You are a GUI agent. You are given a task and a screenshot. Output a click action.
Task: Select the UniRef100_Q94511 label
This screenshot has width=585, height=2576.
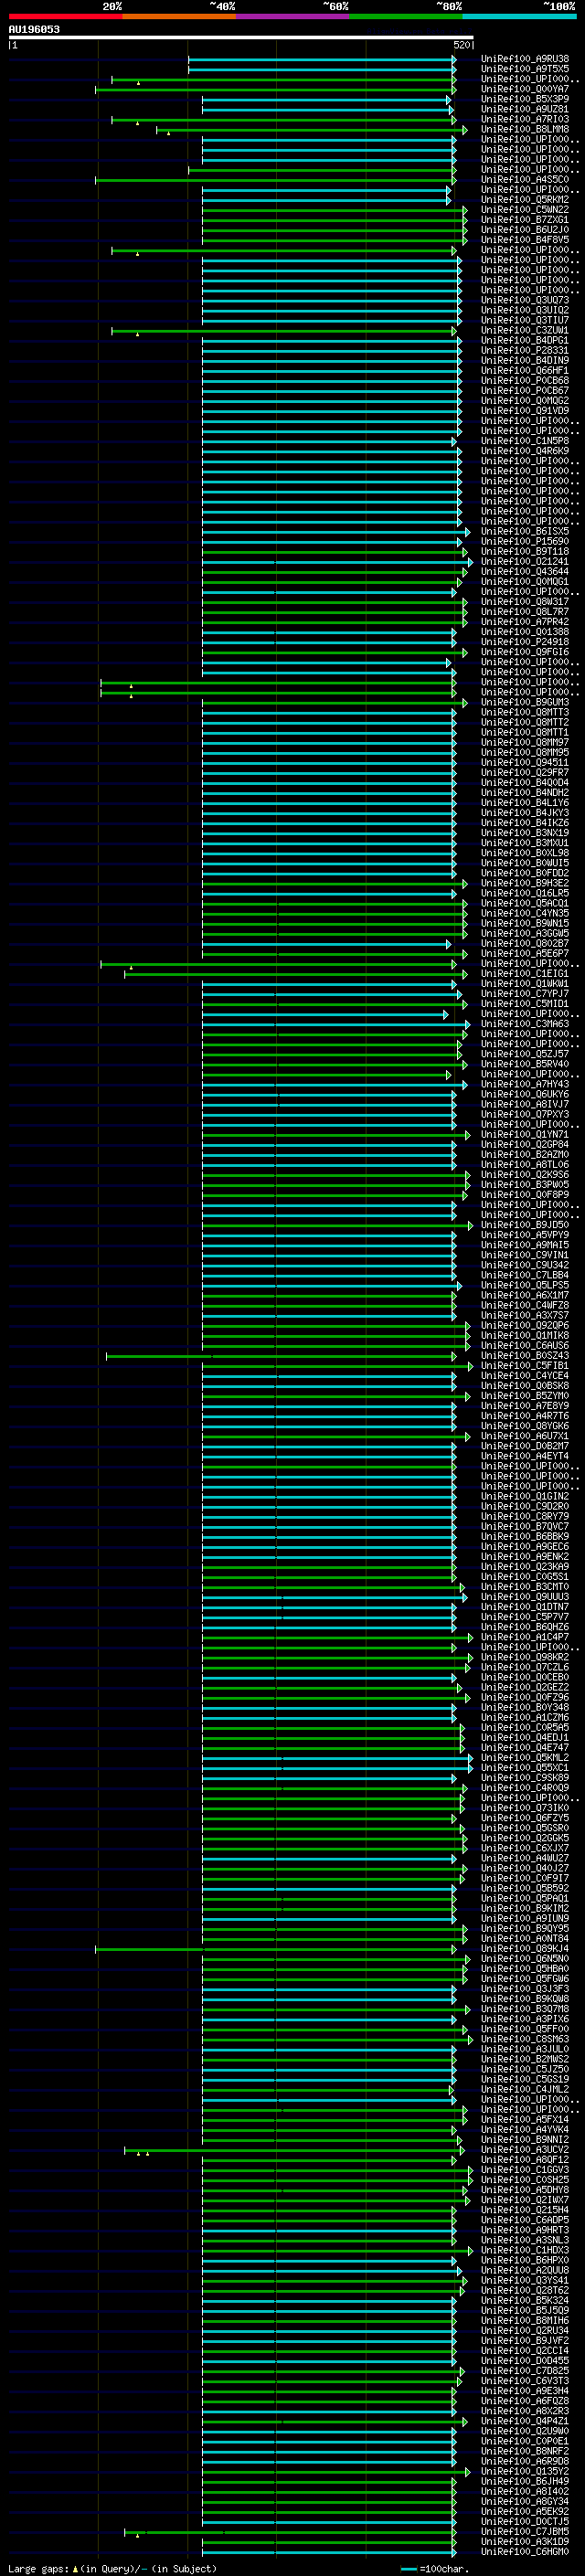(x=525, y=762)
